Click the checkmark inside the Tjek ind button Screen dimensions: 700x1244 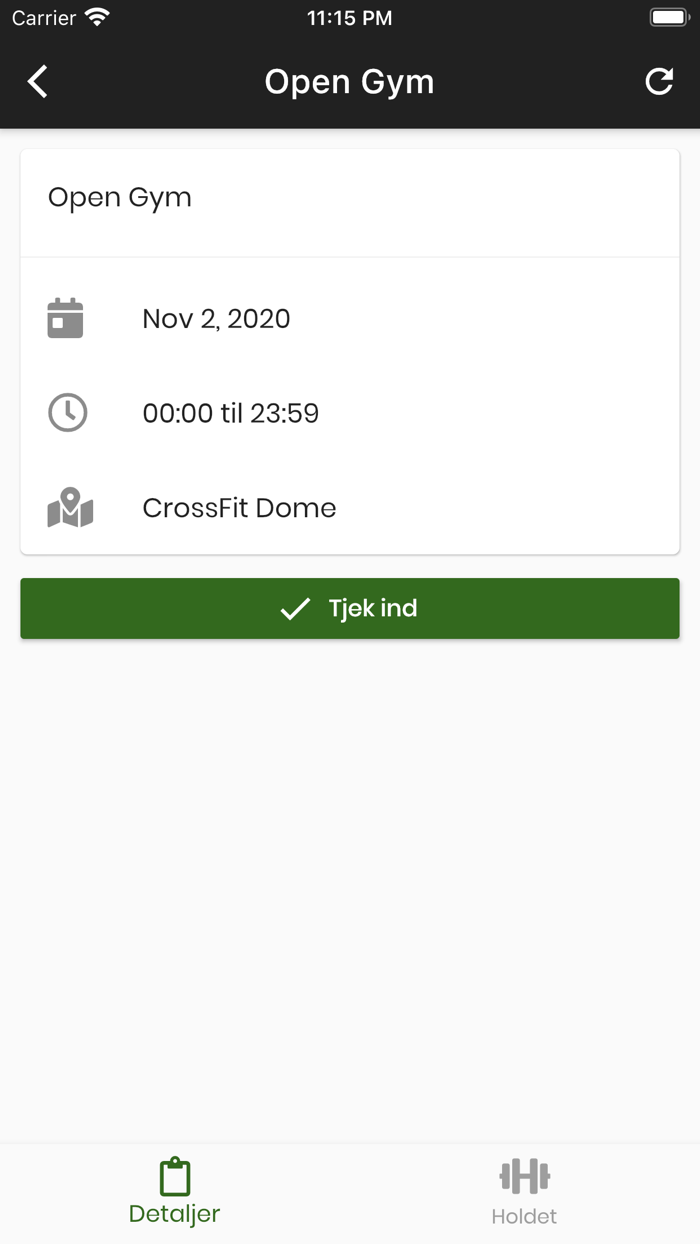point(294,608)
